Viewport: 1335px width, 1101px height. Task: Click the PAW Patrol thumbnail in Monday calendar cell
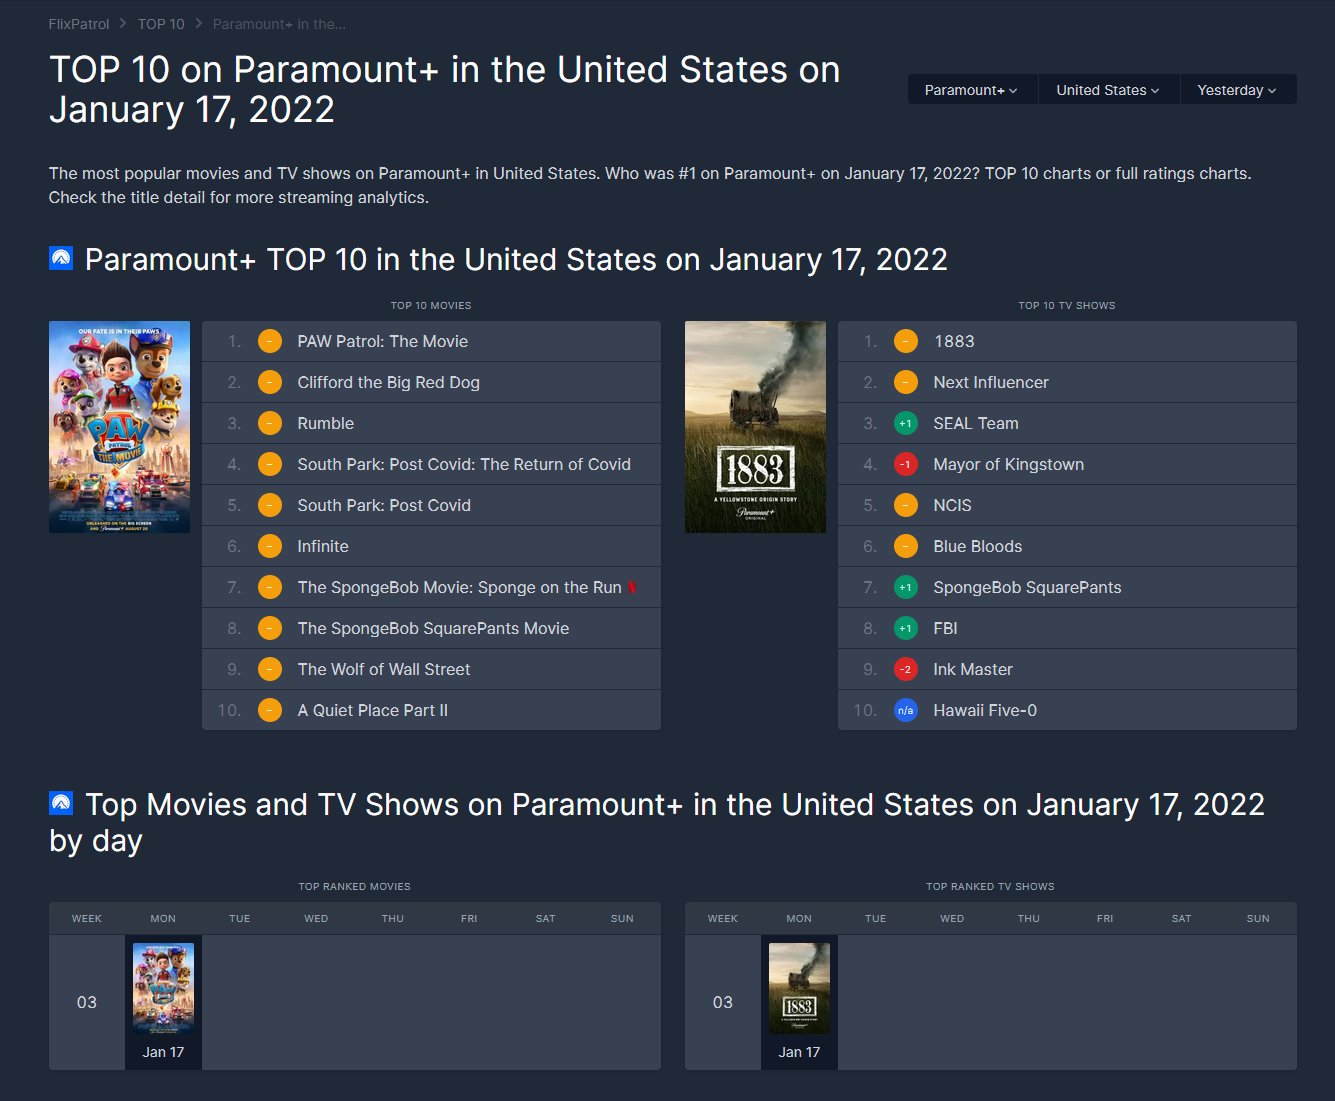[x=163, y=988]
